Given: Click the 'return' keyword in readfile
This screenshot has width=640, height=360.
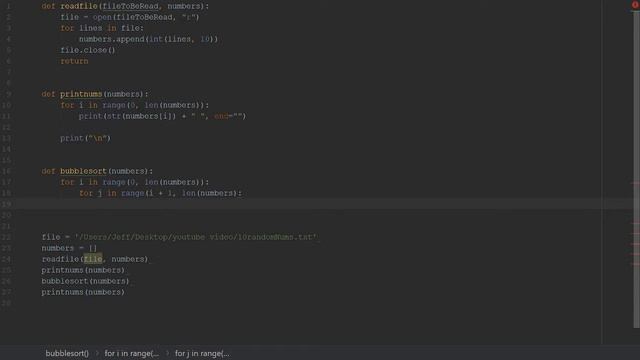Looking at the screenshot, I should pyautogui.click(x=74, y=61).
